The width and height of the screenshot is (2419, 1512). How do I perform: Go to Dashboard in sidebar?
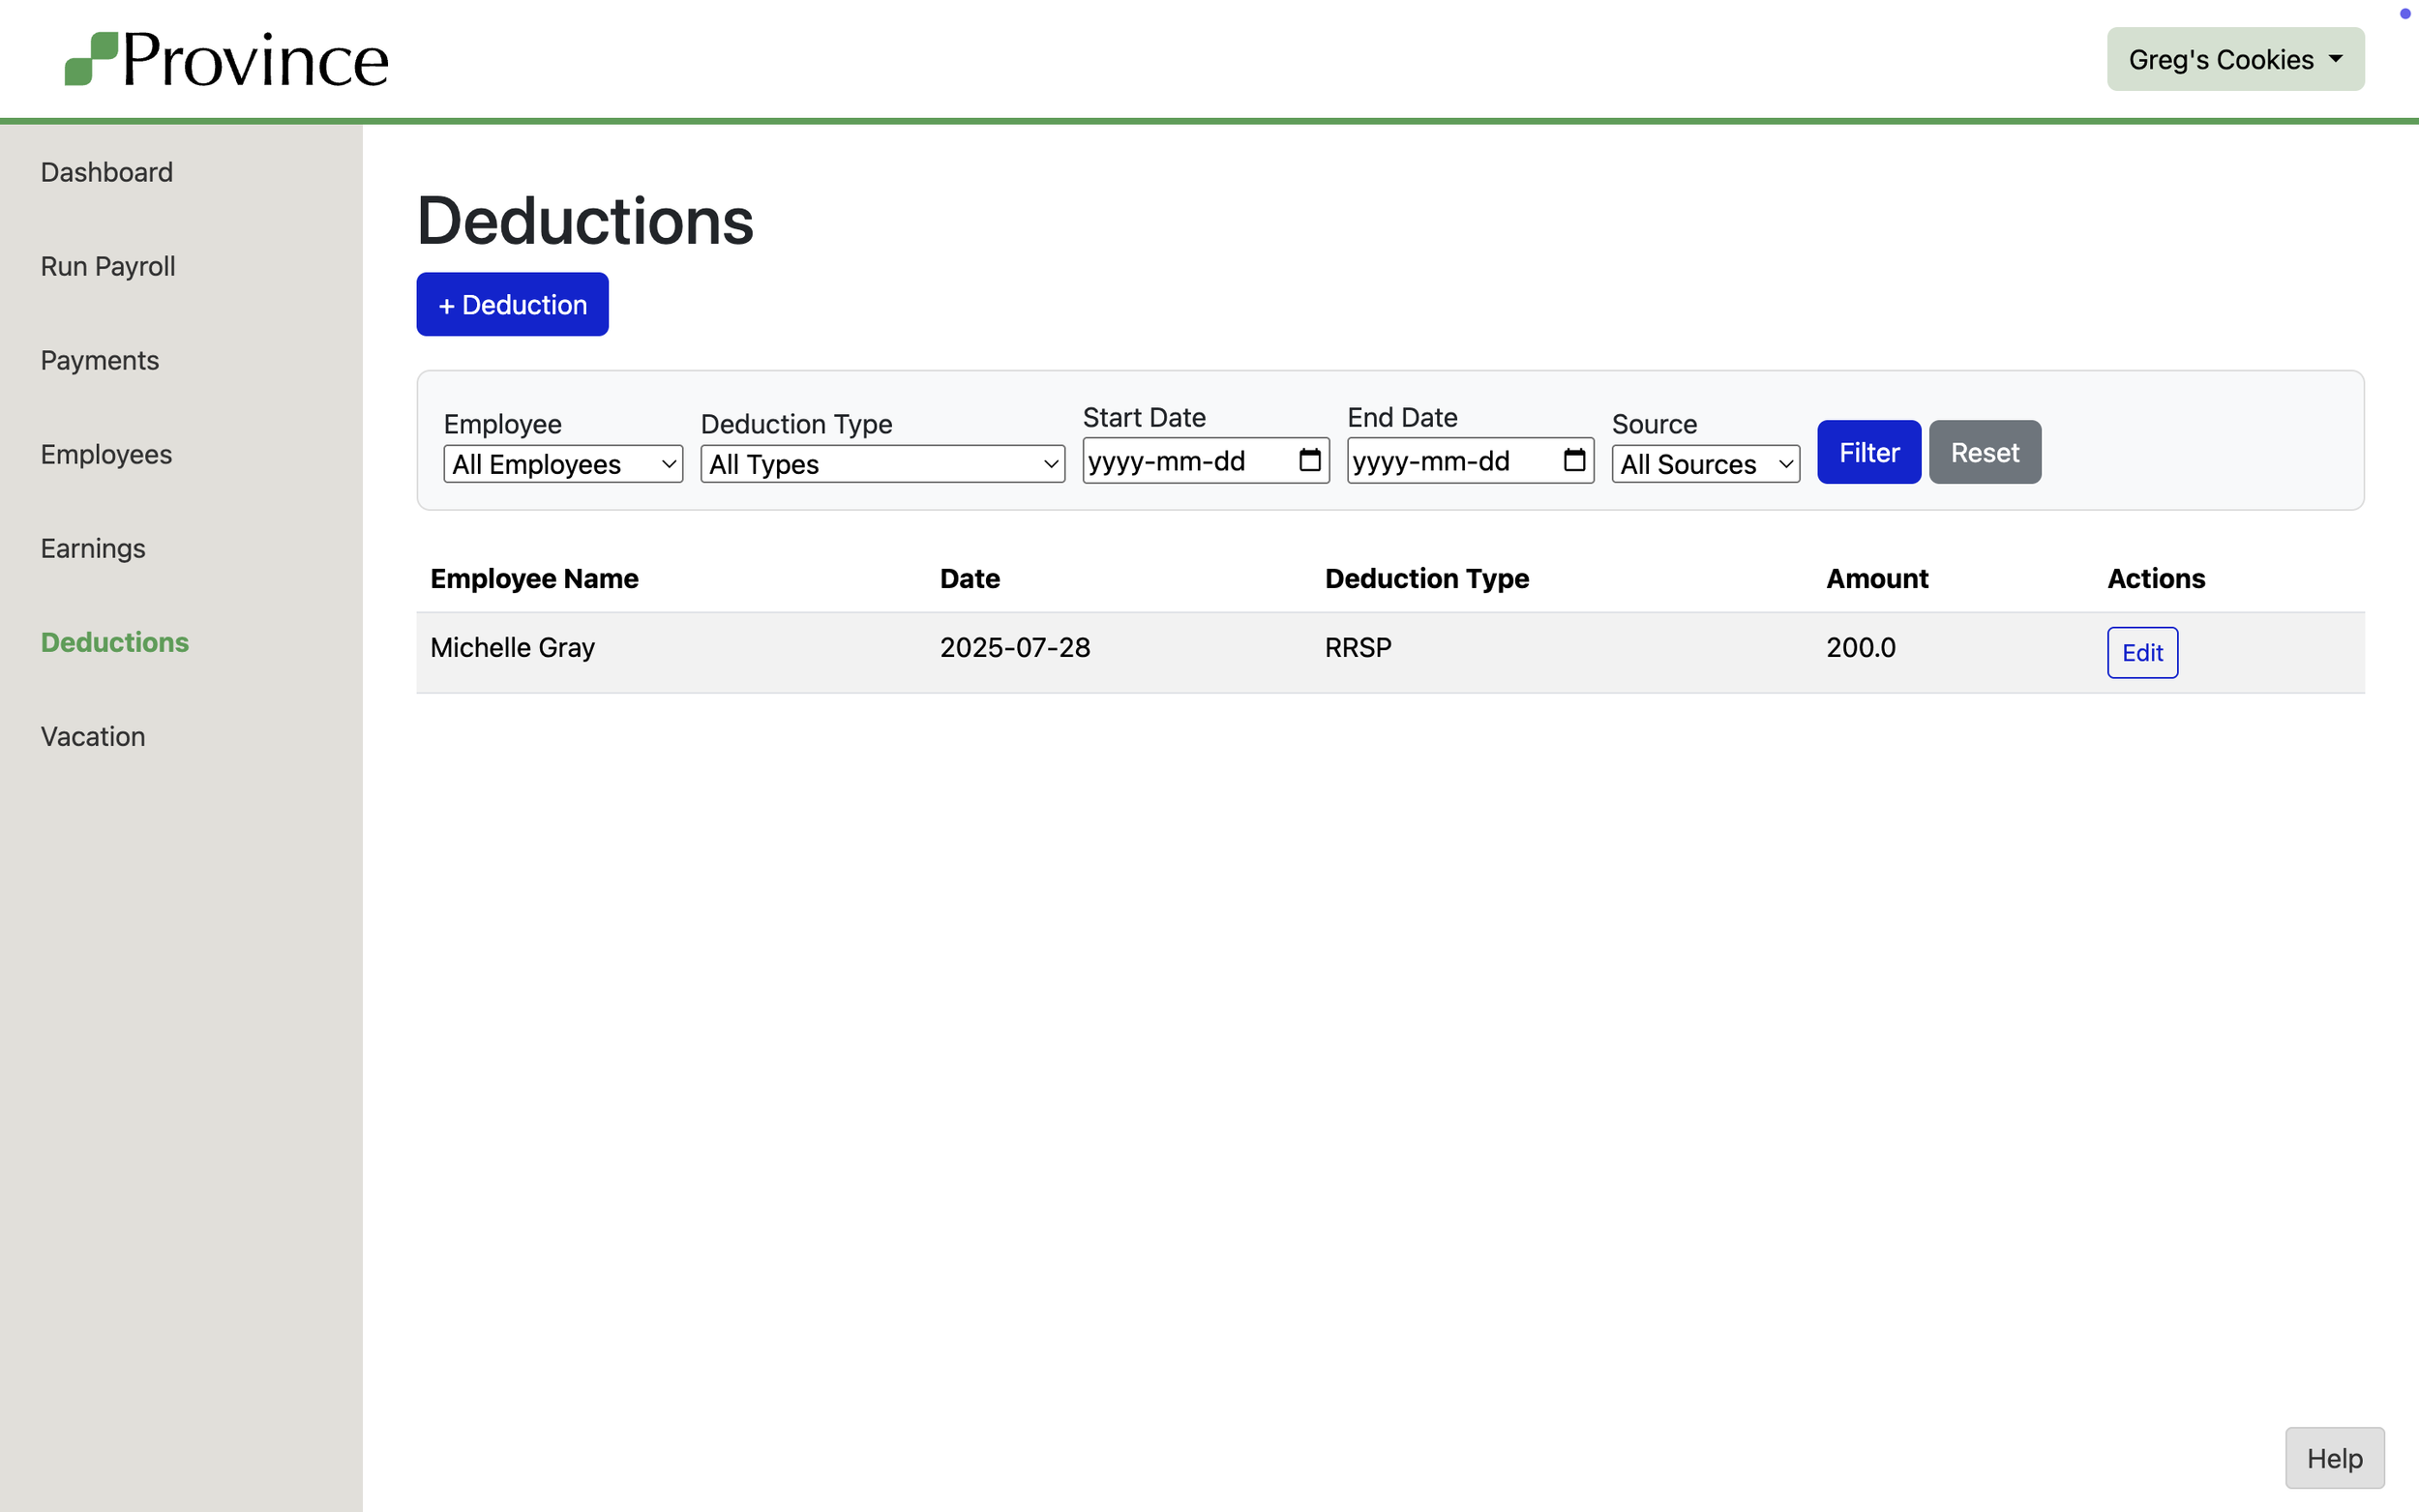(107, 172)
